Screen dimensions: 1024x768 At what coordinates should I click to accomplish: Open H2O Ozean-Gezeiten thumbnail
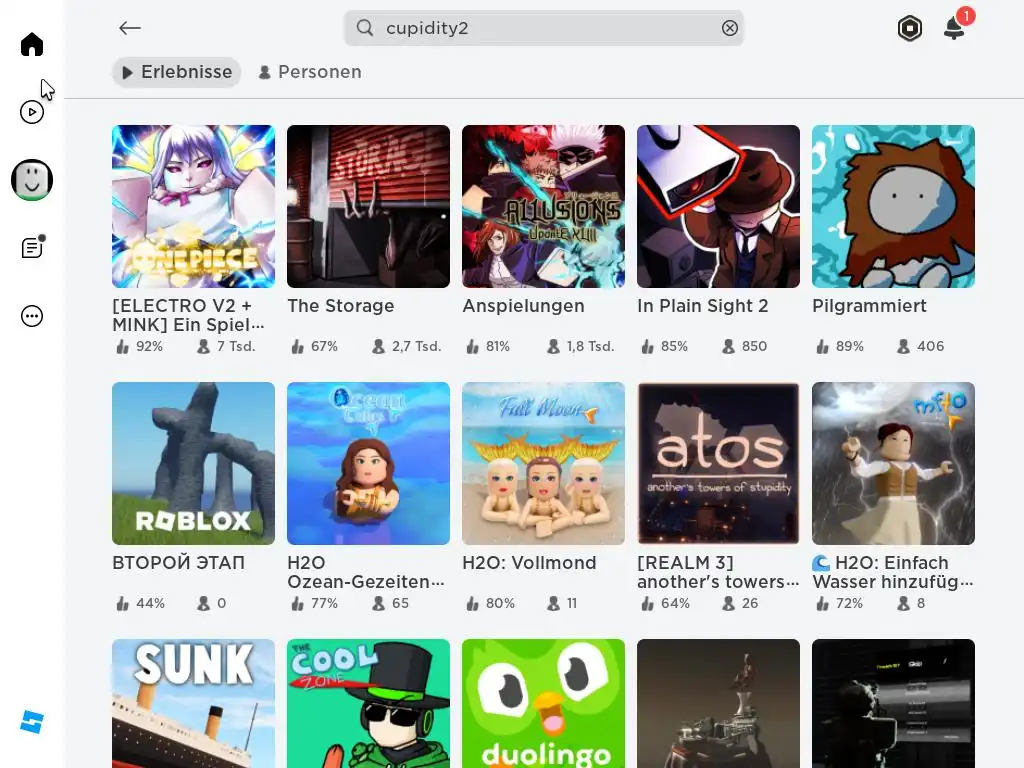coord(368,464)
